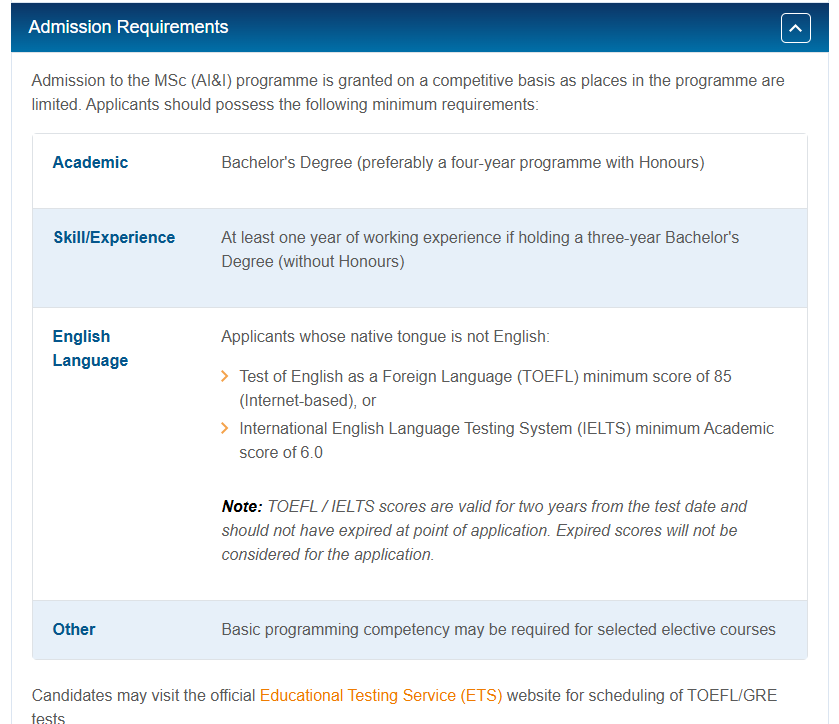Screen dimensions: 839x724
Task: Click the basic programming competency text
Action: click(x=498, y=629)
